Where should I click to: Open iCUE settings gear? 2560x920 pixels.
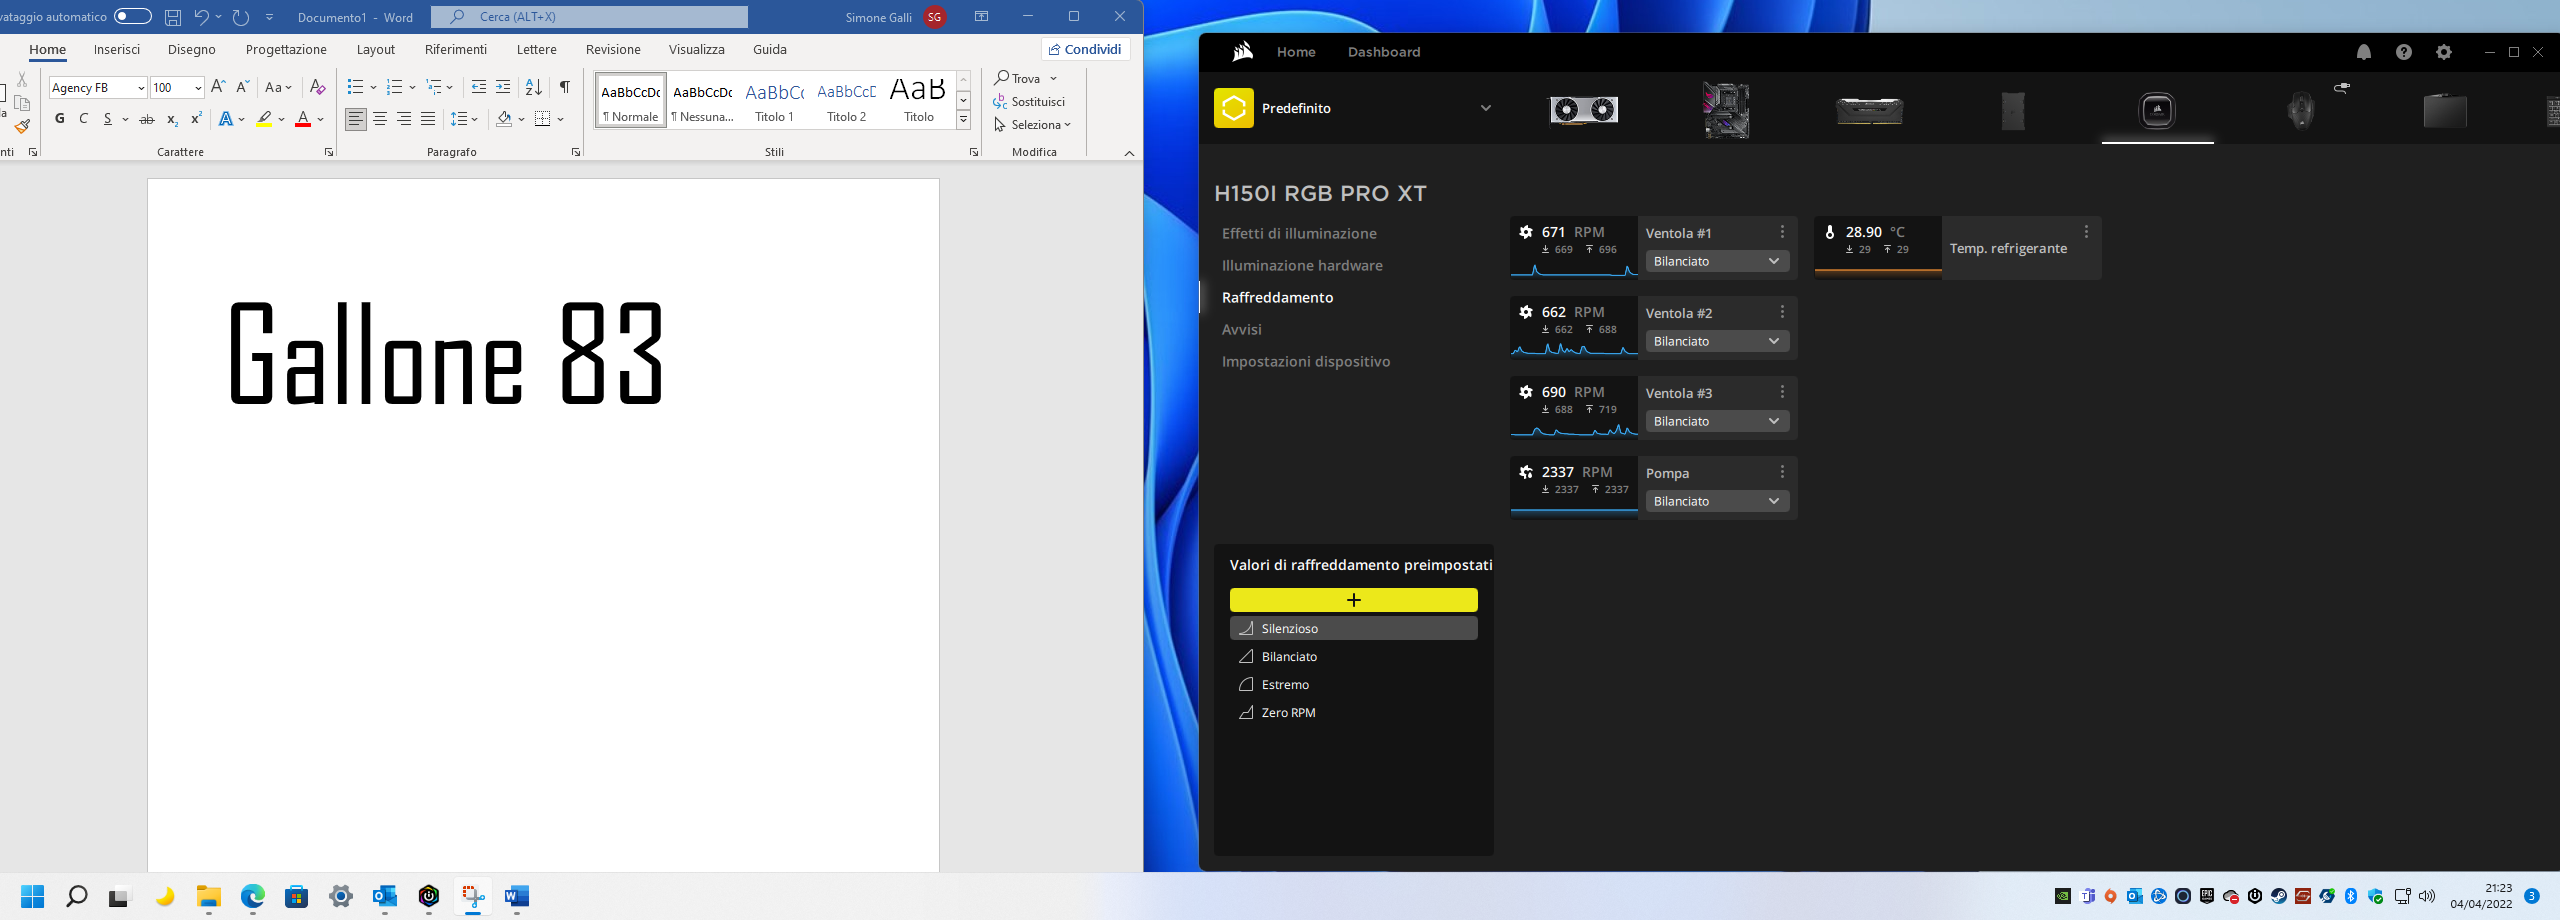(x=2444, y=52)
